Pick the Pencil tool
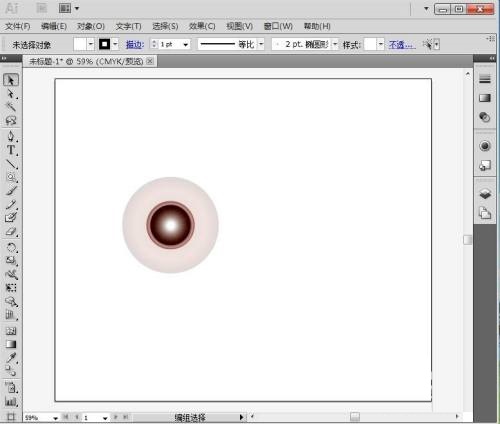 point(11,204)
